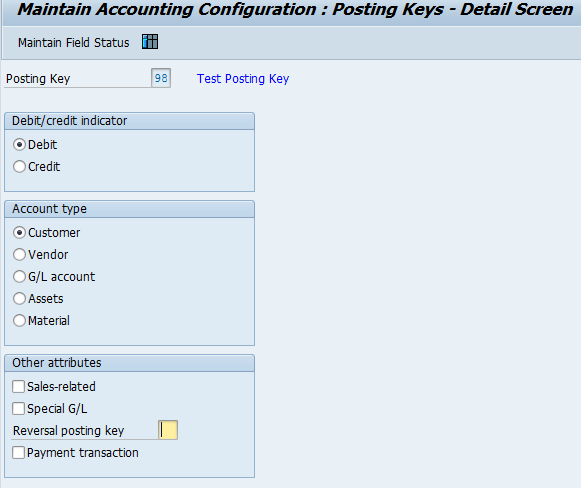
Task: Enable the Sales-related checkbox
Action: [x=19, y=386]
